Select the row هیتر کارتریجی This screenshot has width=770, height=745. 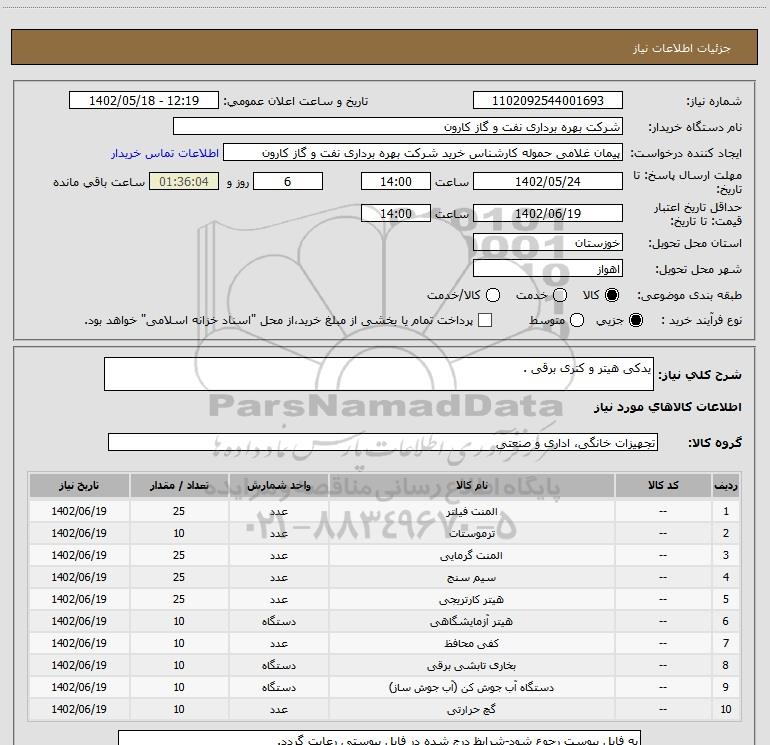(x=384, y=599)
